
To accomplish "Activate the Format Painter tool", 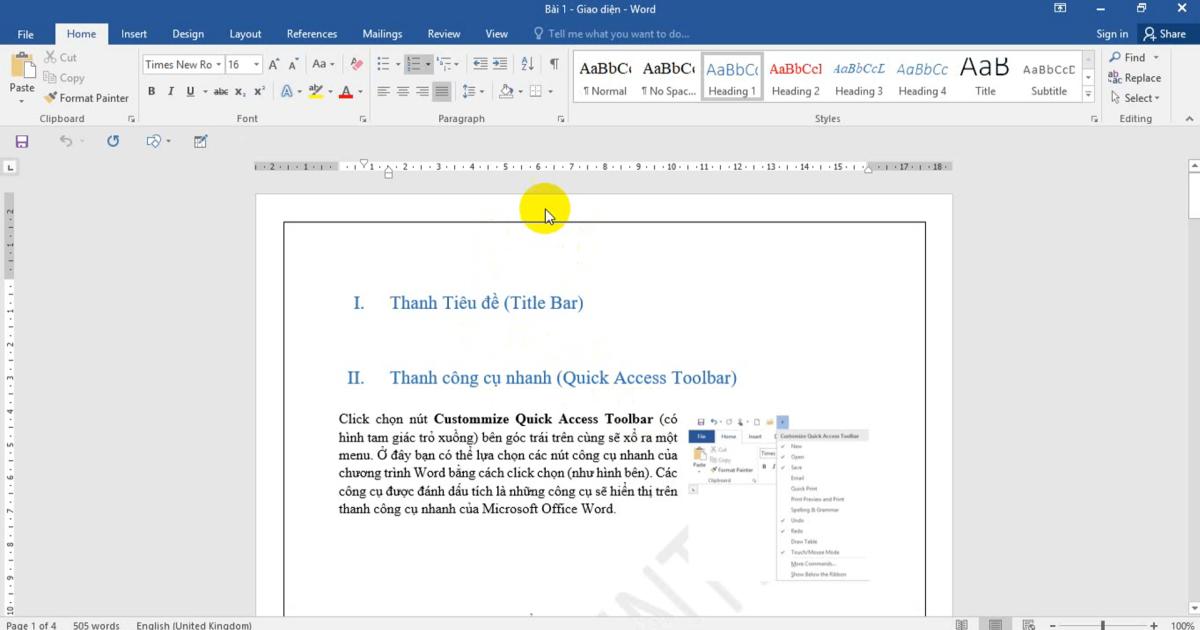I will [87, 97].
